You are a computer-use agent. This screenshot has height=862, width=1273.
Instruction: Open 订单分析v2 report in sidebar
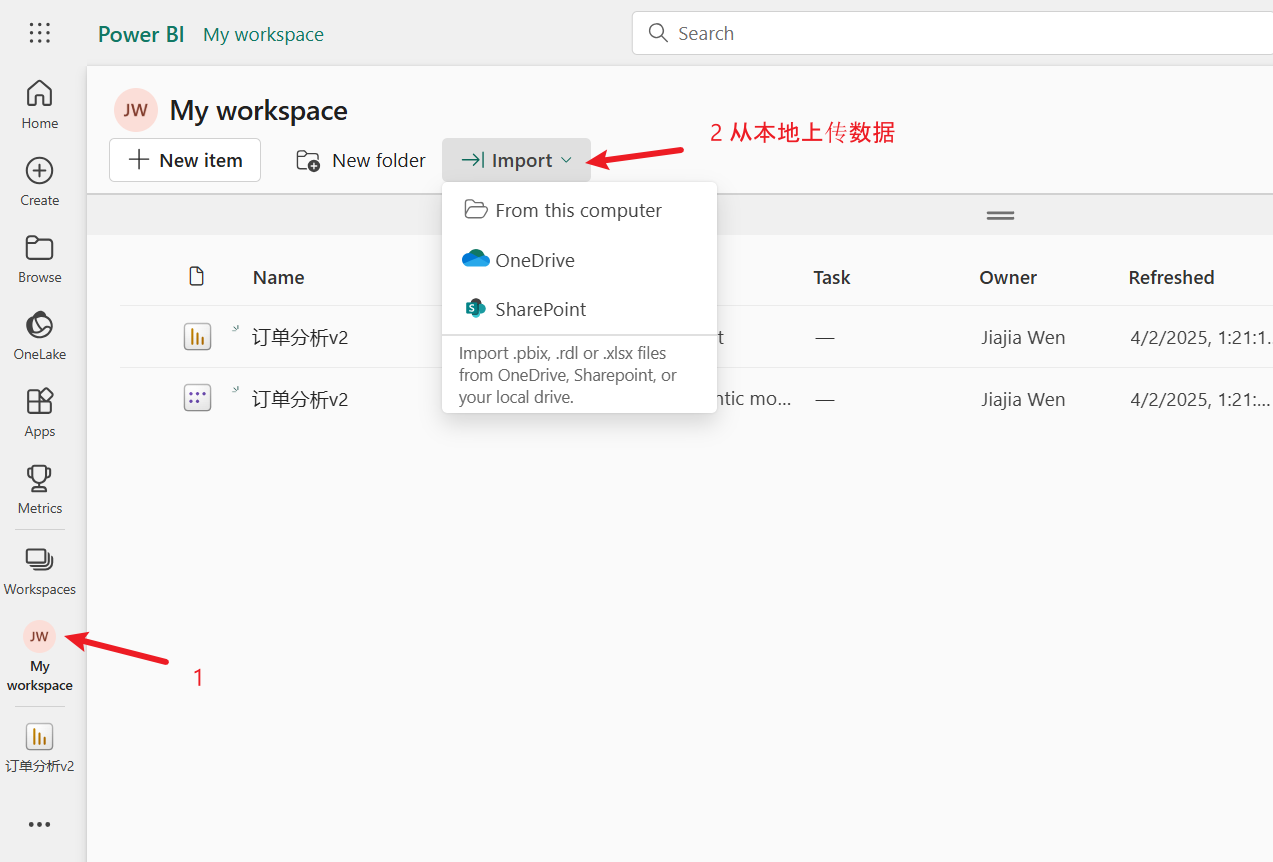click(x=39, y=749)
